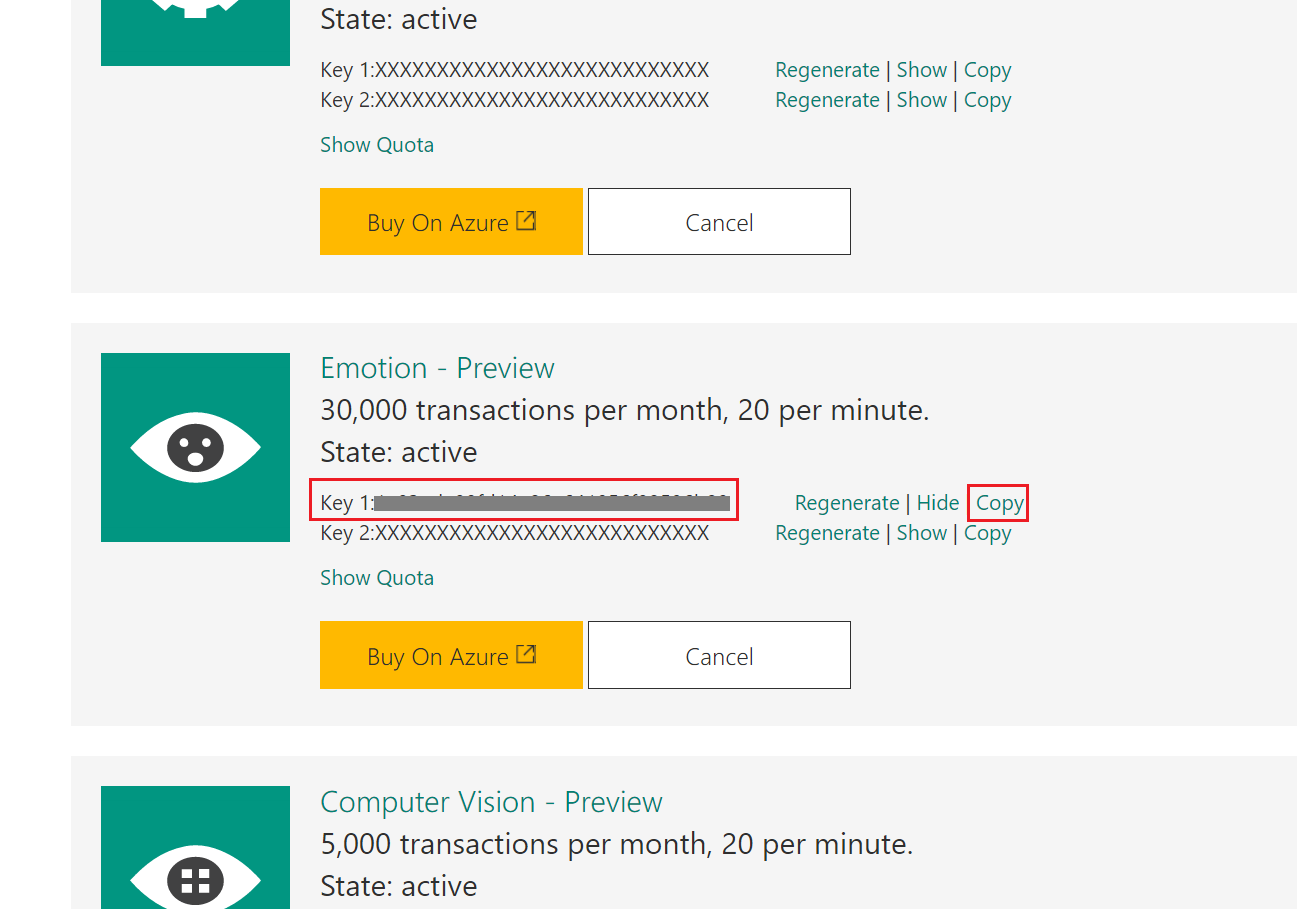Copy Key 2 of the Emotion subscription
This screenshot has width=1297, height=909.
pyautogui.click(x=987, y=533)
